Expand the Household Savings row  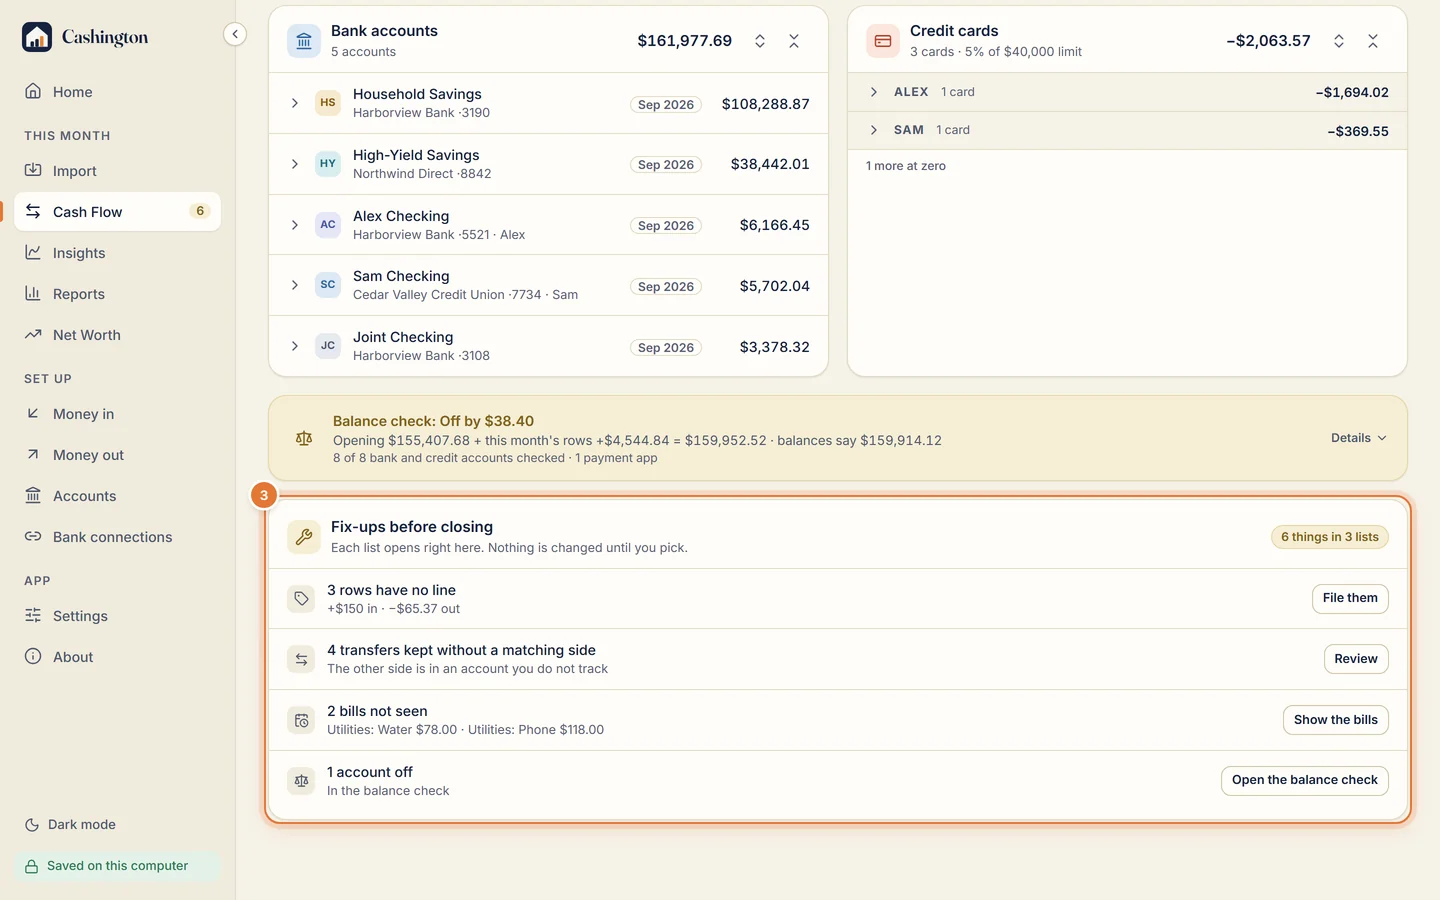click(x=295, y=103)
